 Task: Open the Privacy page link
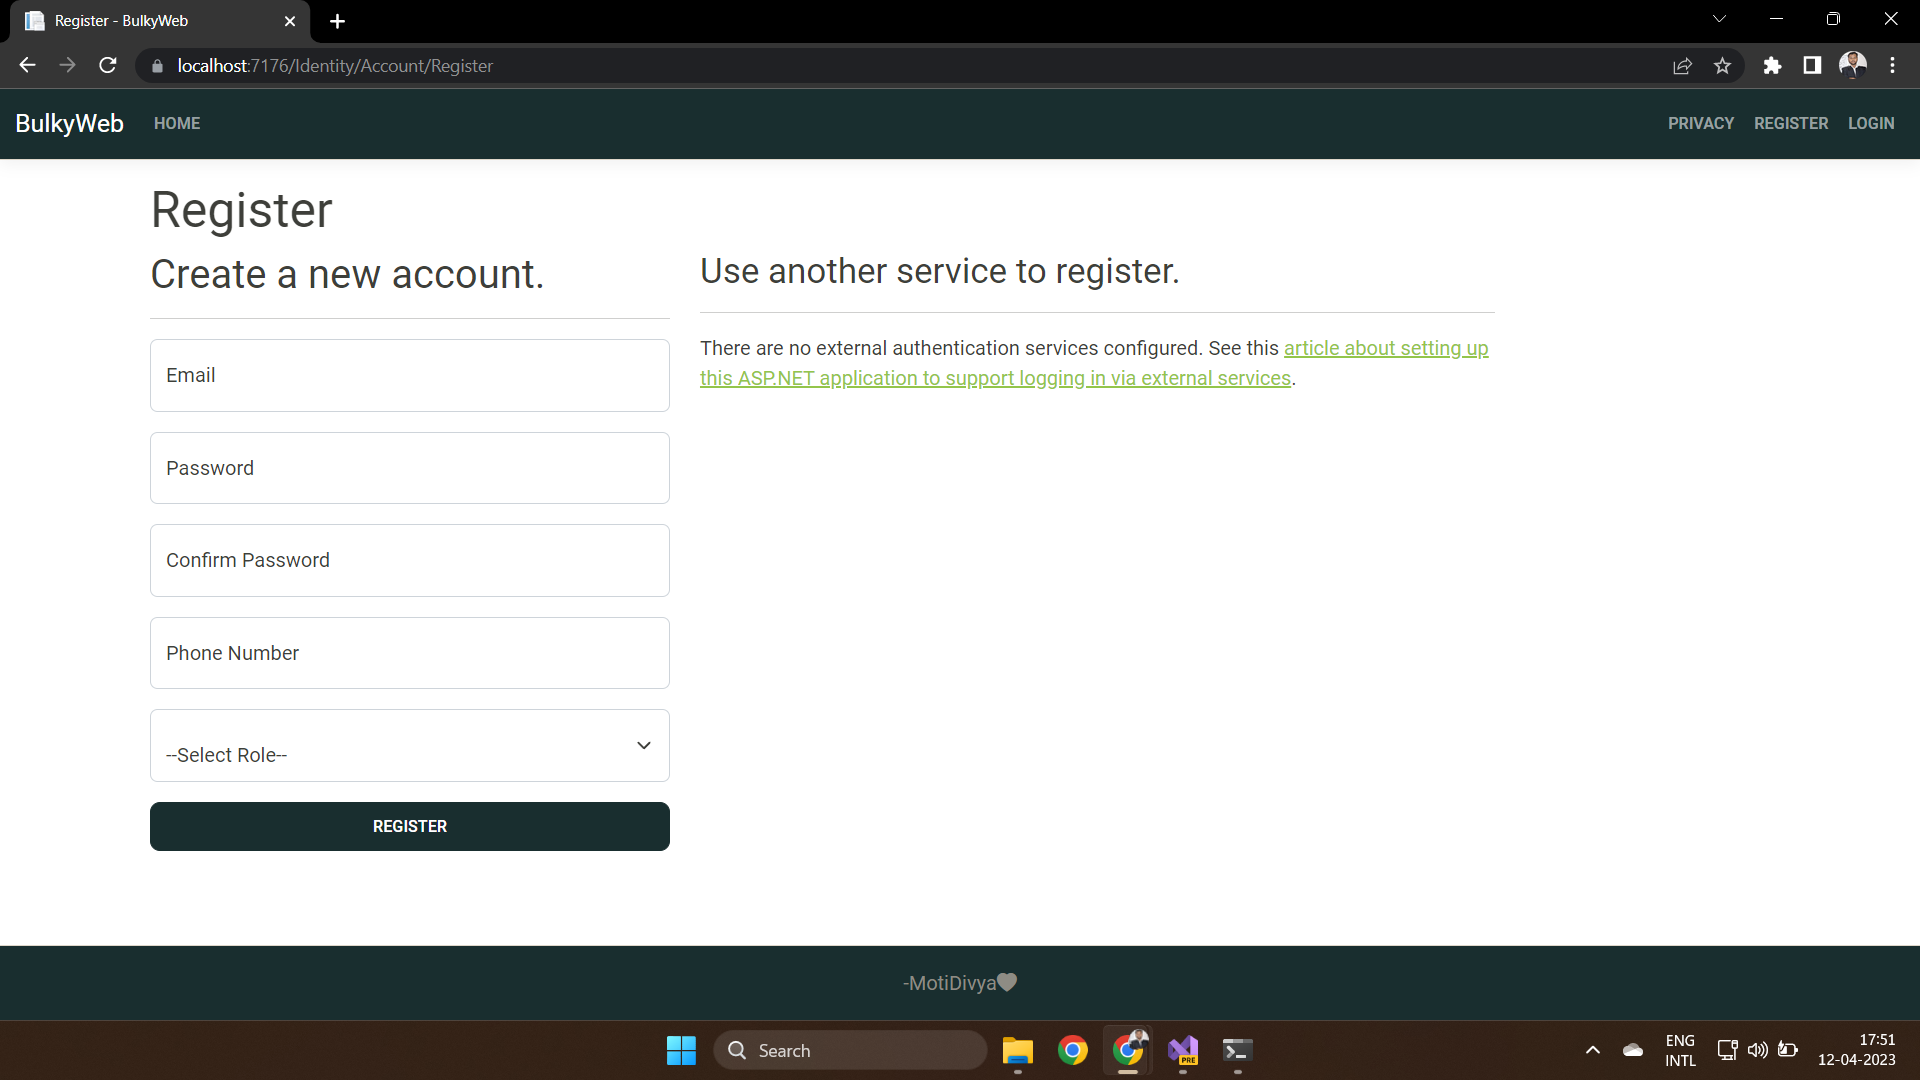1700,123
